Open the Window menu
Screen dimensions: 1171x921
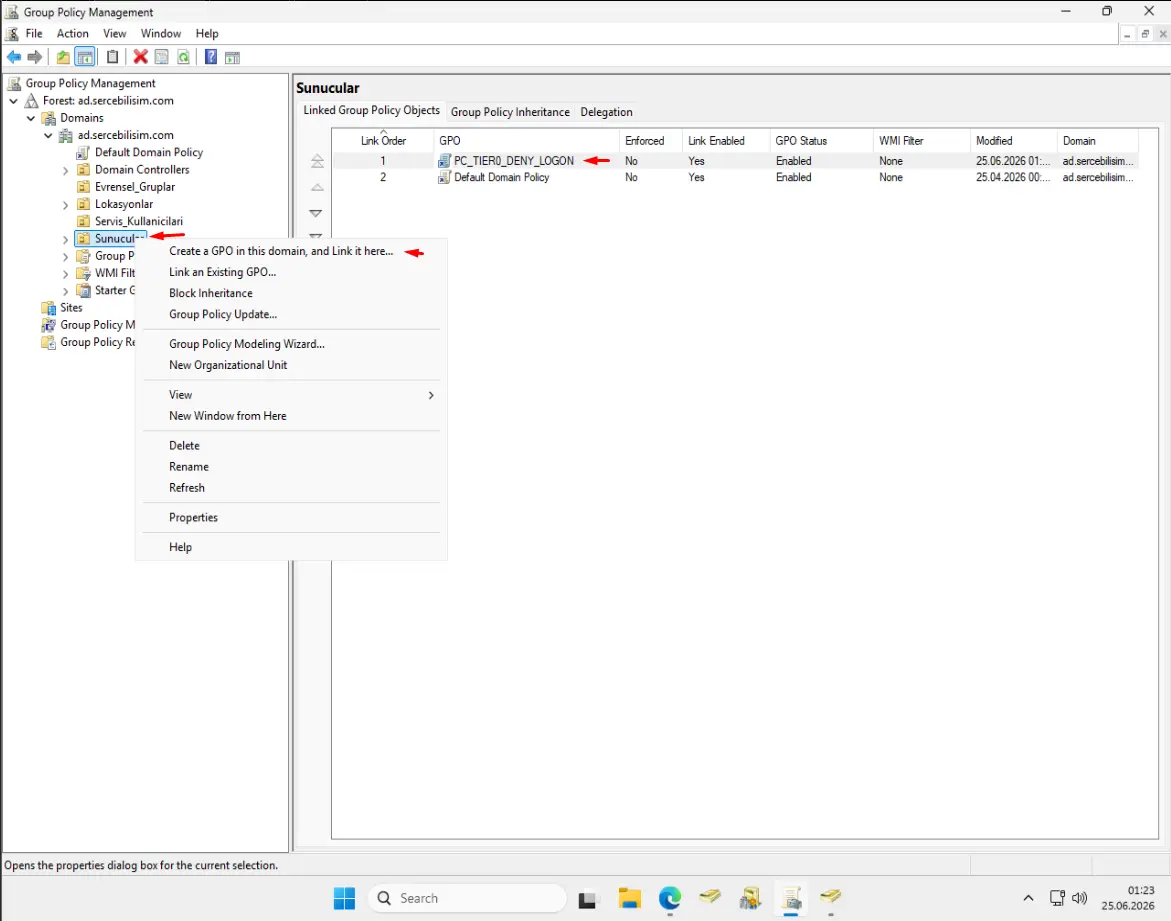[161, 34]
